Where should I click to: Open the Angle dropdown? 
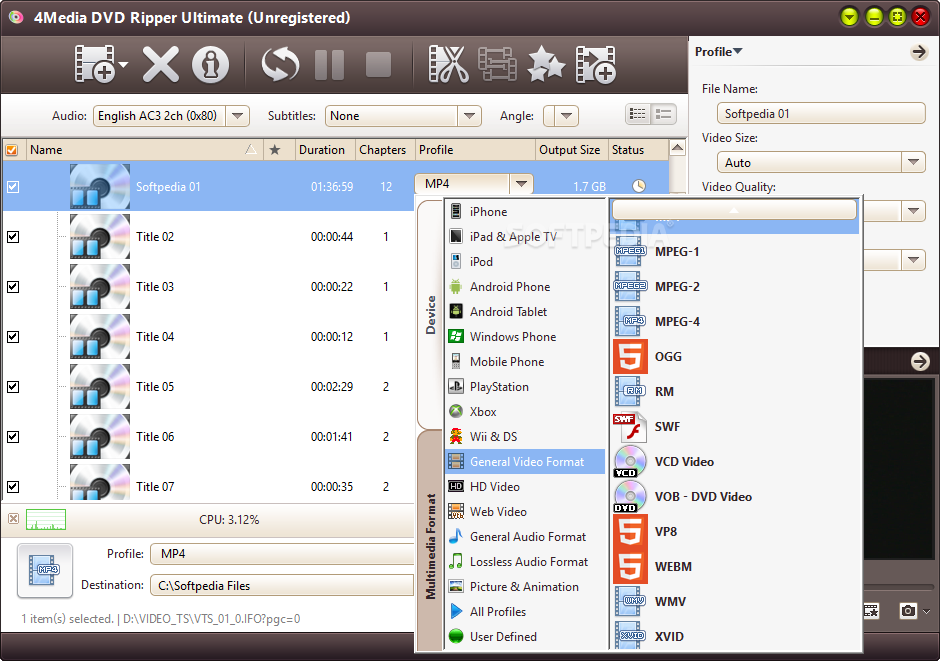(x=566, y=116)
